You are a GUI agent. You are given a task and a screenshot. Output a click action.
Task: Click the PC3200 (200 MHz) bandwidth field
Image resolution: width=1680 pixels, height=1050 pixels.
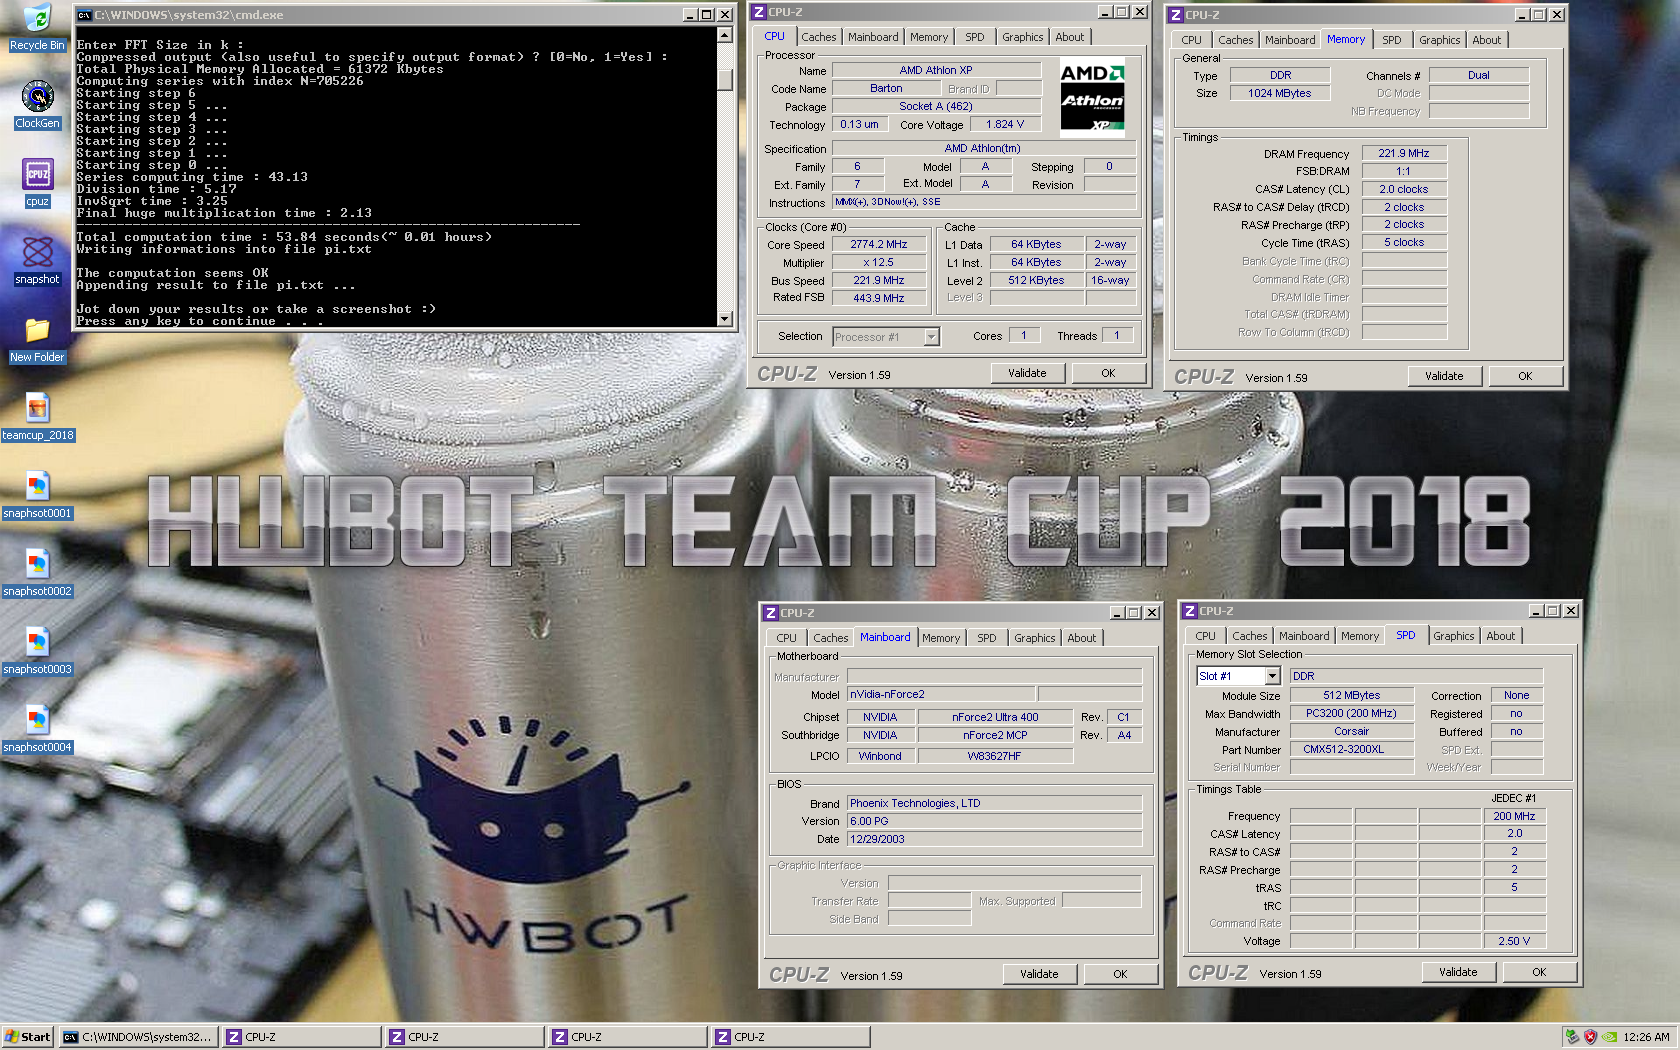(x=1351, y=713)
